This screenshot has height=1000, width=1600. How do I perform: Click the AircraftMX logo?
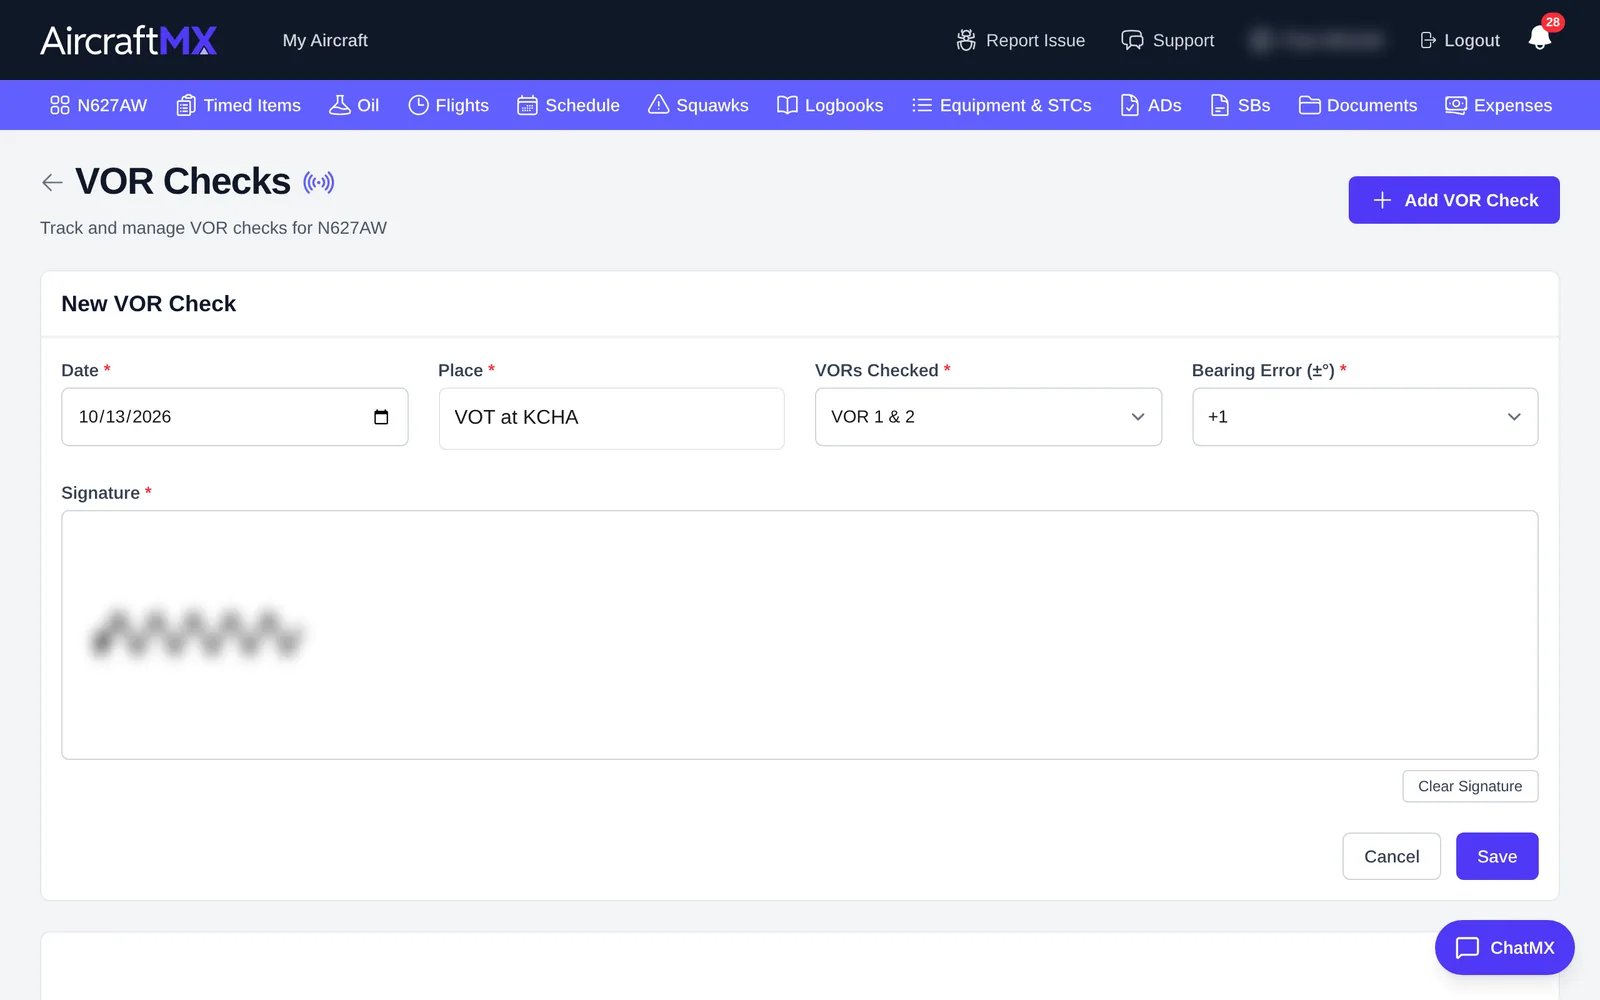tap(128, 40)
